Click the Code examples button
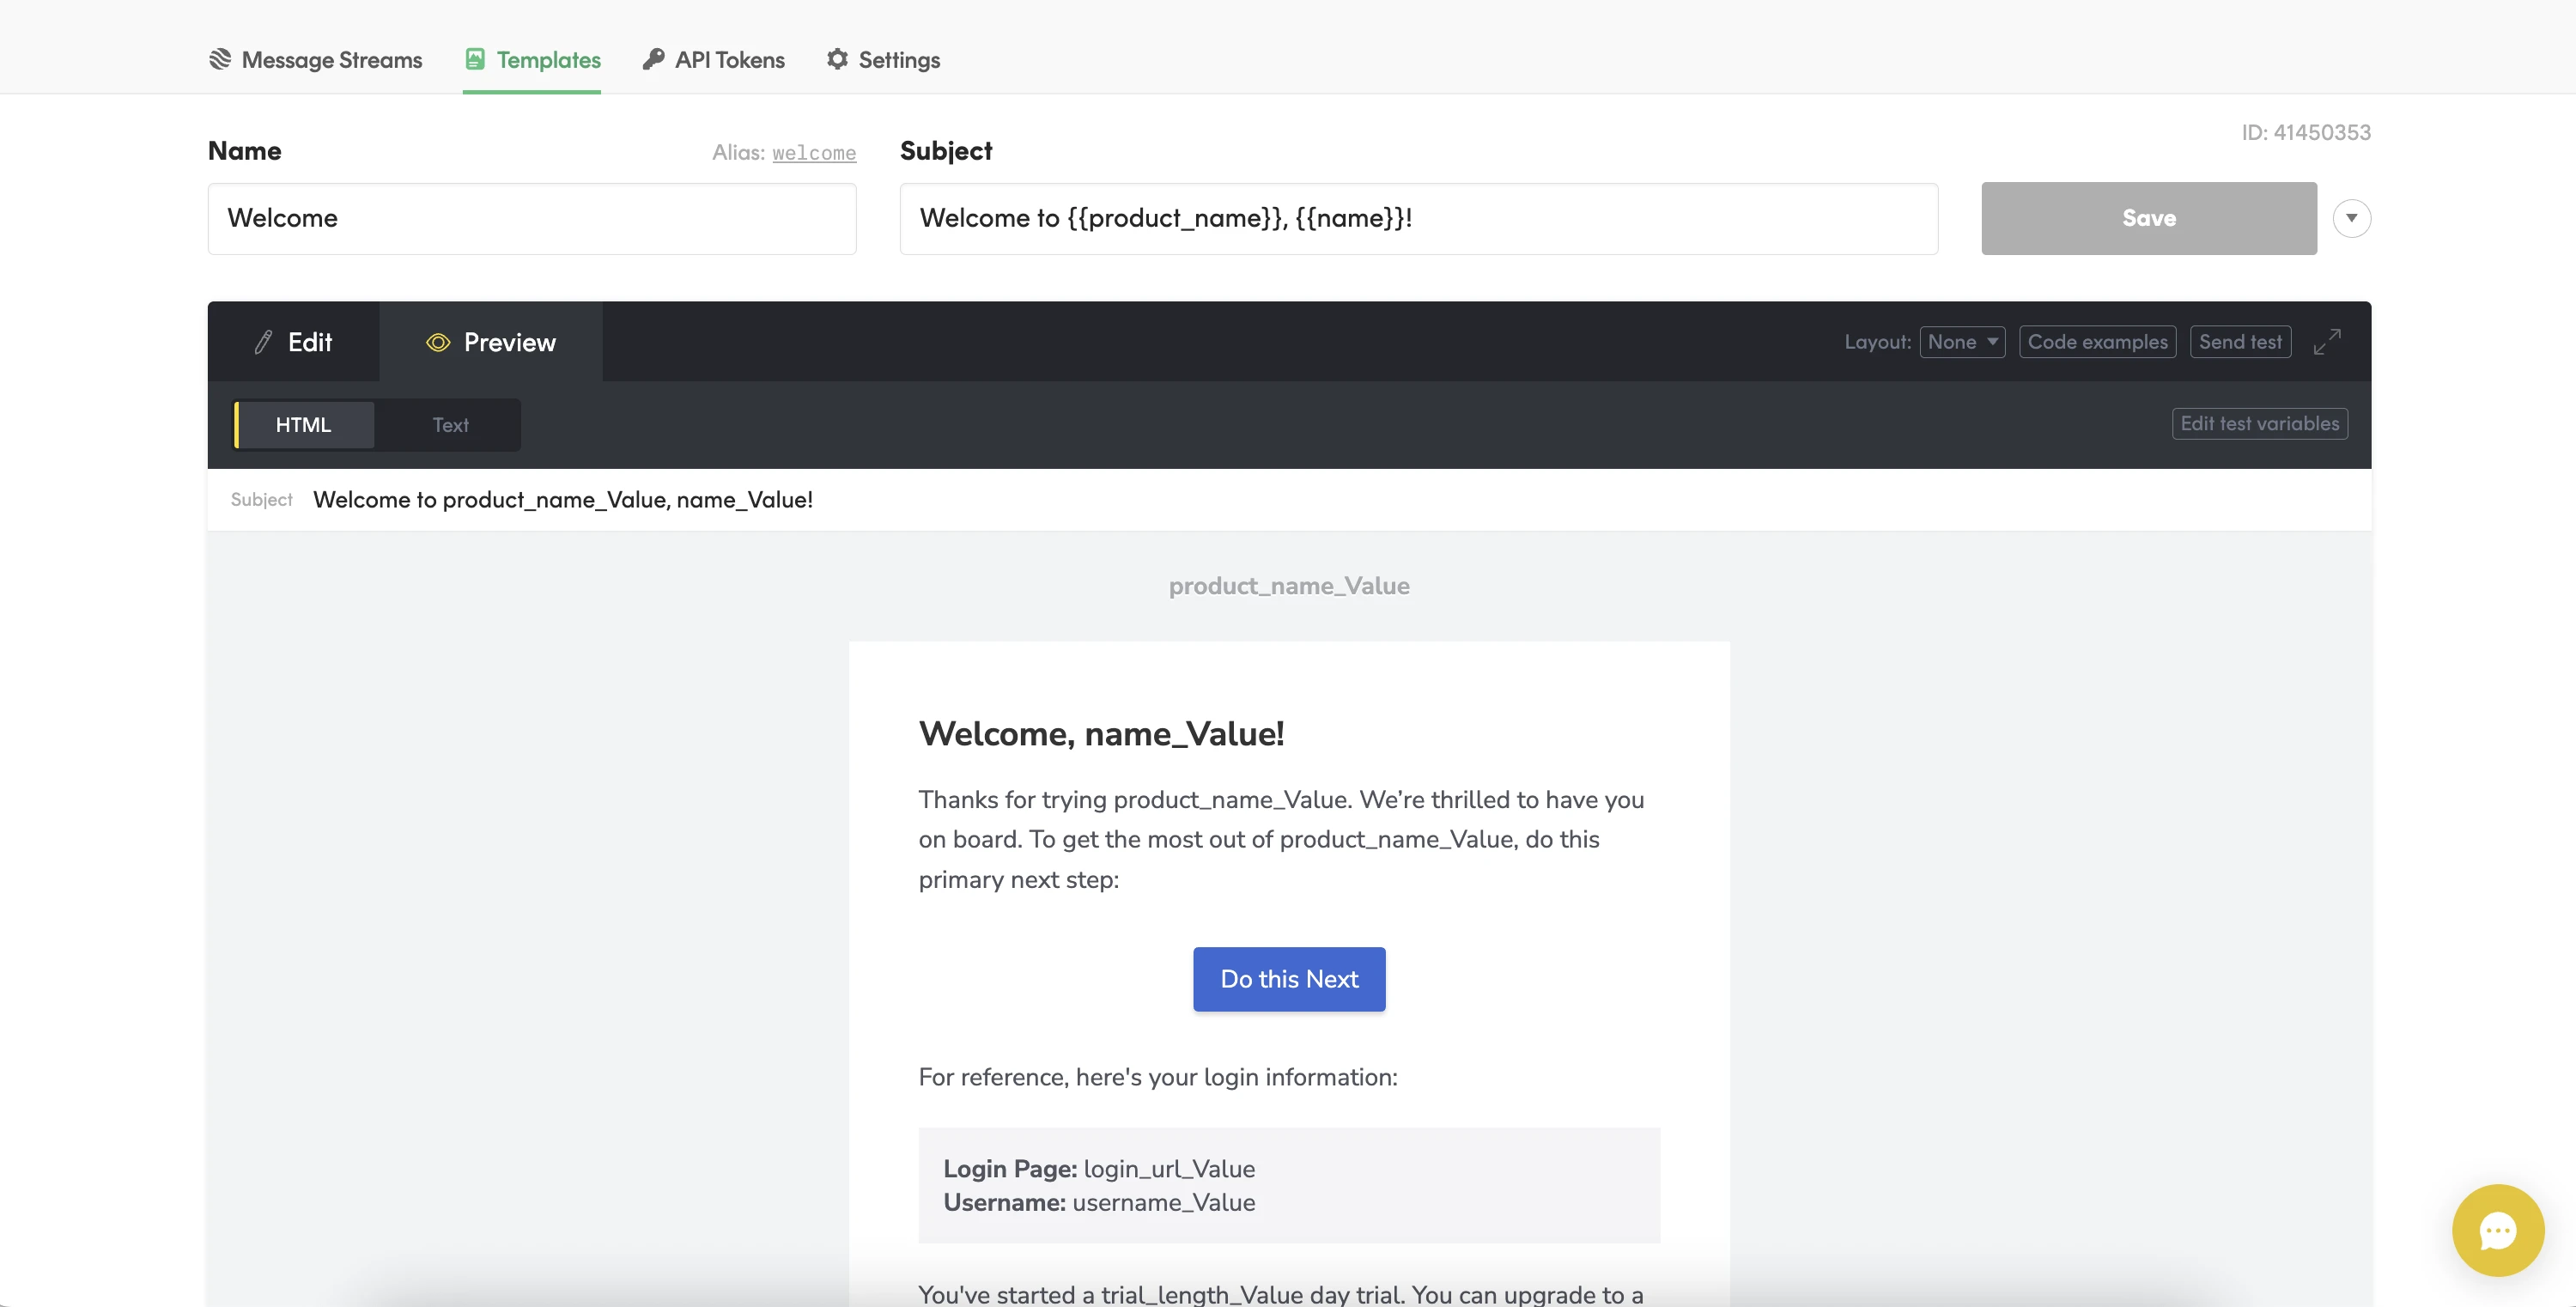Image resolution: width=2576 pixels, height=1307 pixels. 2097,342
